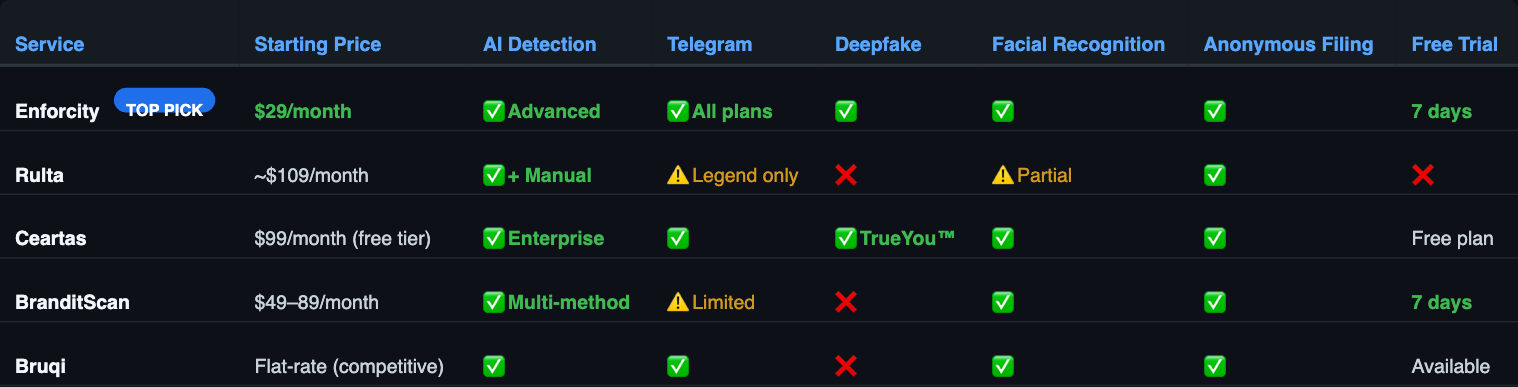Image resolution: width=1518 pixels, height=387 pixels.
Task: Click Enforcity's Anonymous Filing green checkmark
Action: tap(1215, 111)
